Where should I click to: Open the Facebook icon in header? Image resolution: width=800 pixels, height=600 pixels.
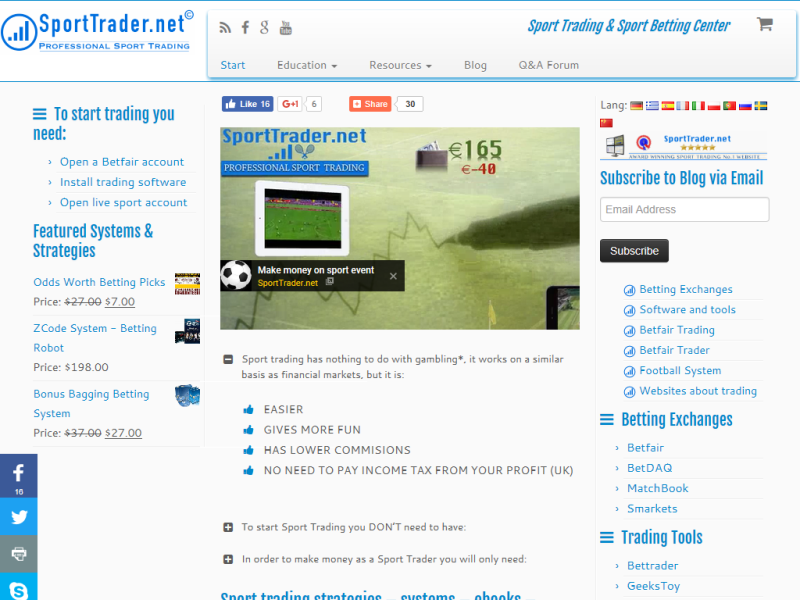click(x=245, y=28)
